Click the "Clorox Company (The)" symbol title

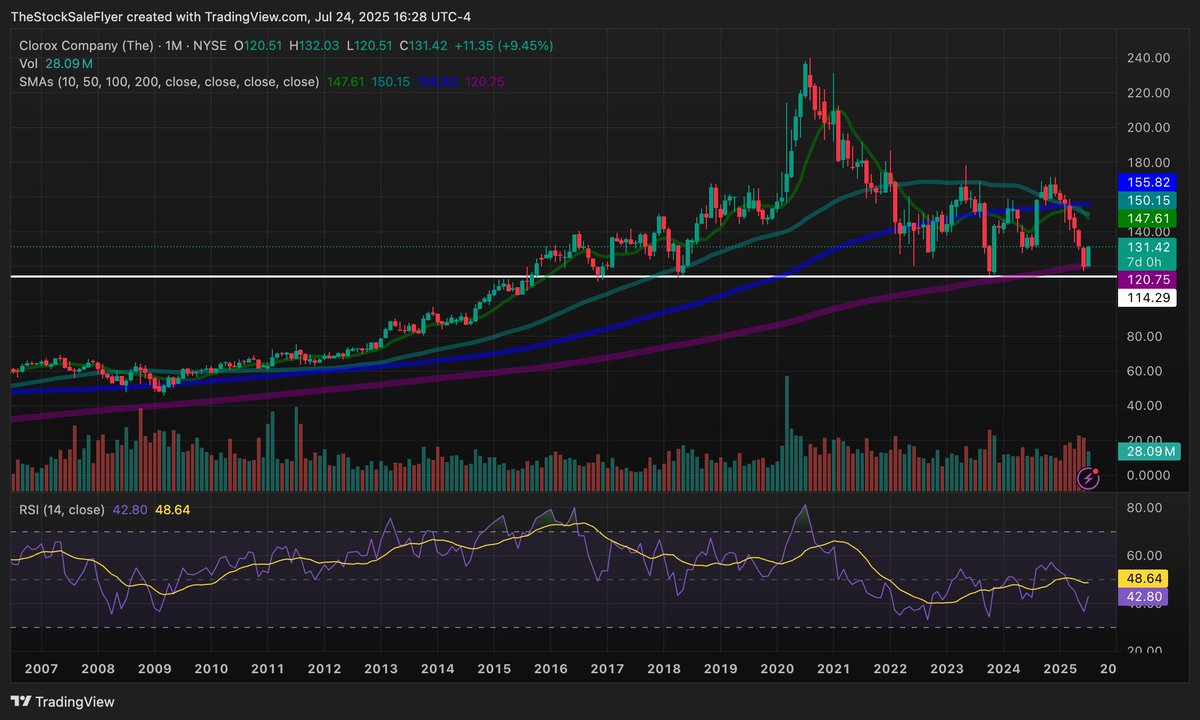pyautogui.click(x=87, y=46)
